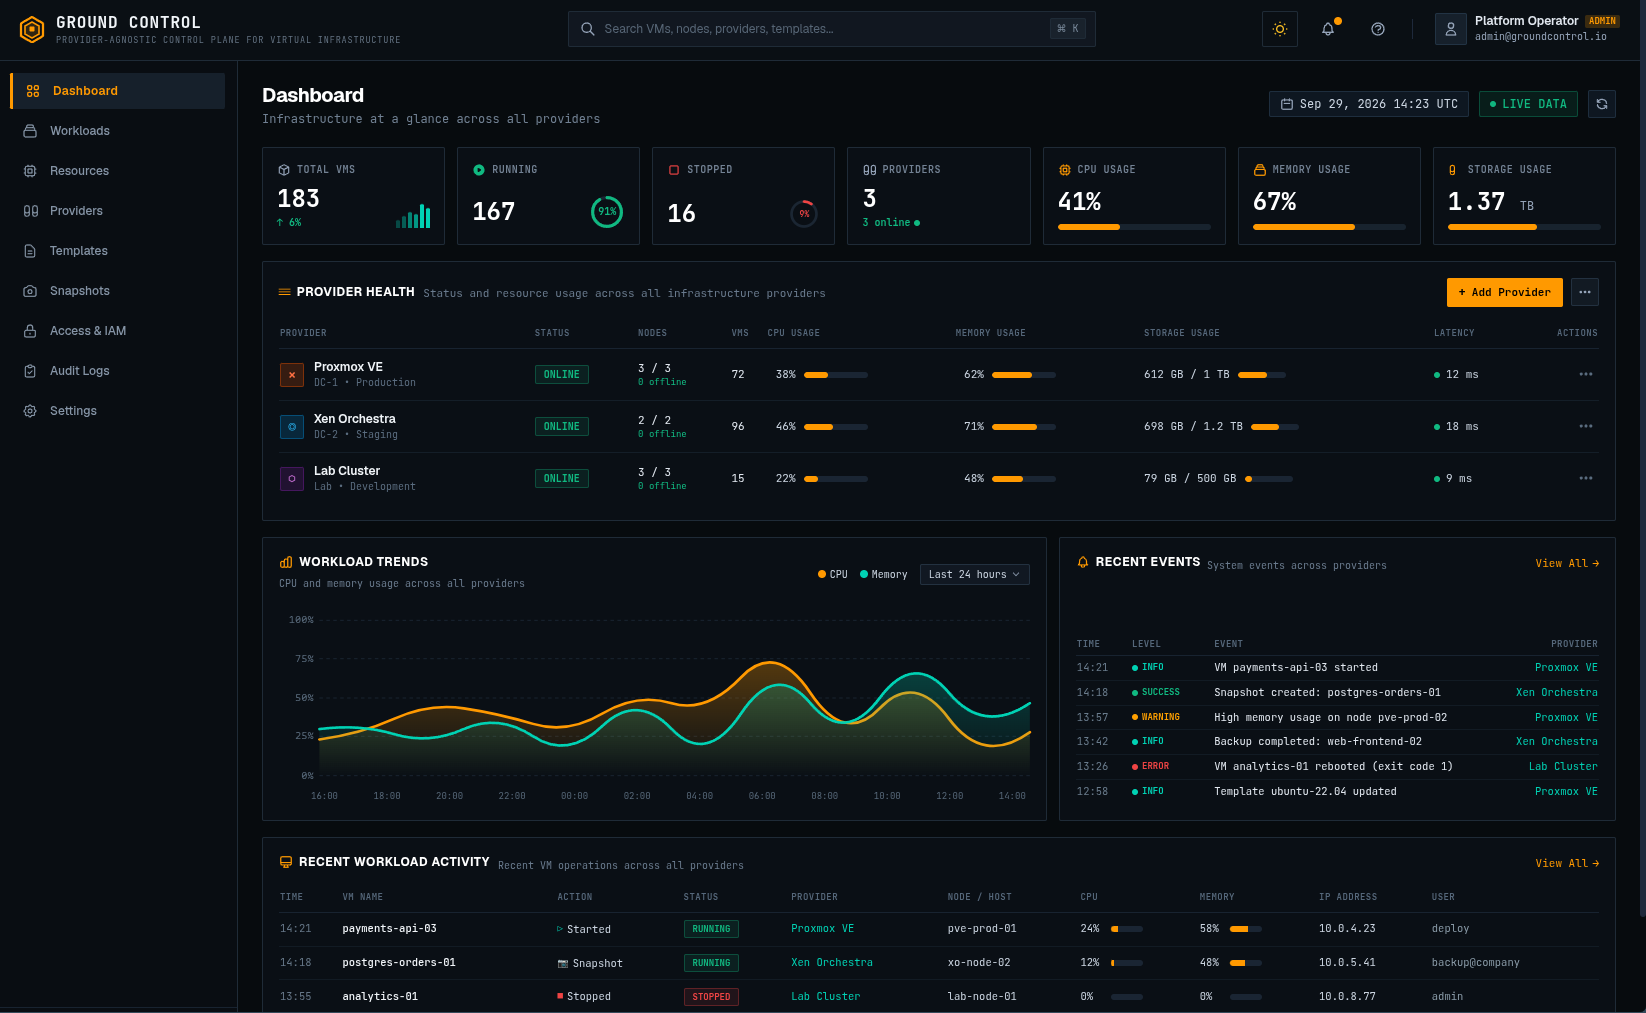The width and height of the screenshot is (1646, 1013).
Task: Click the Stopped VMs 9% ring
Action: click(804, 213)
